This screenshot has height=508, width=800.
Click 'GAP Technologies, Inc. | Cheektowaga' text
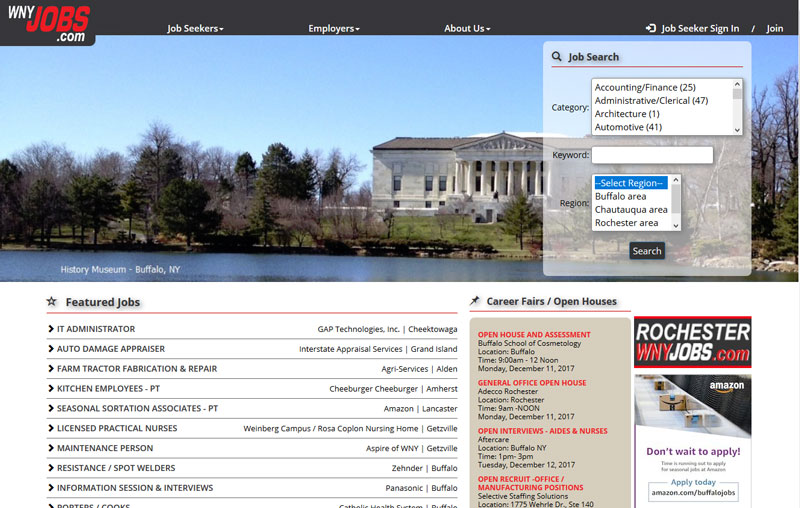387,329
